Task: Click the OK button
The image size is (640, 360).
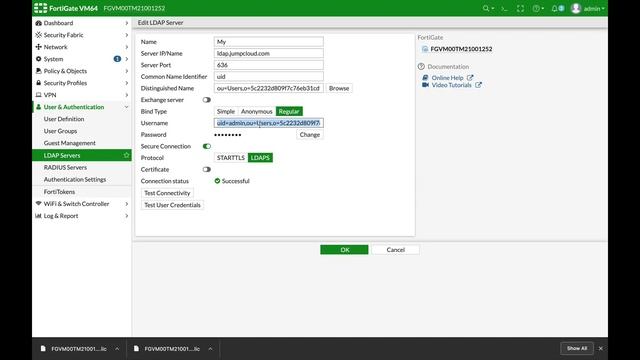Action: 344,250
